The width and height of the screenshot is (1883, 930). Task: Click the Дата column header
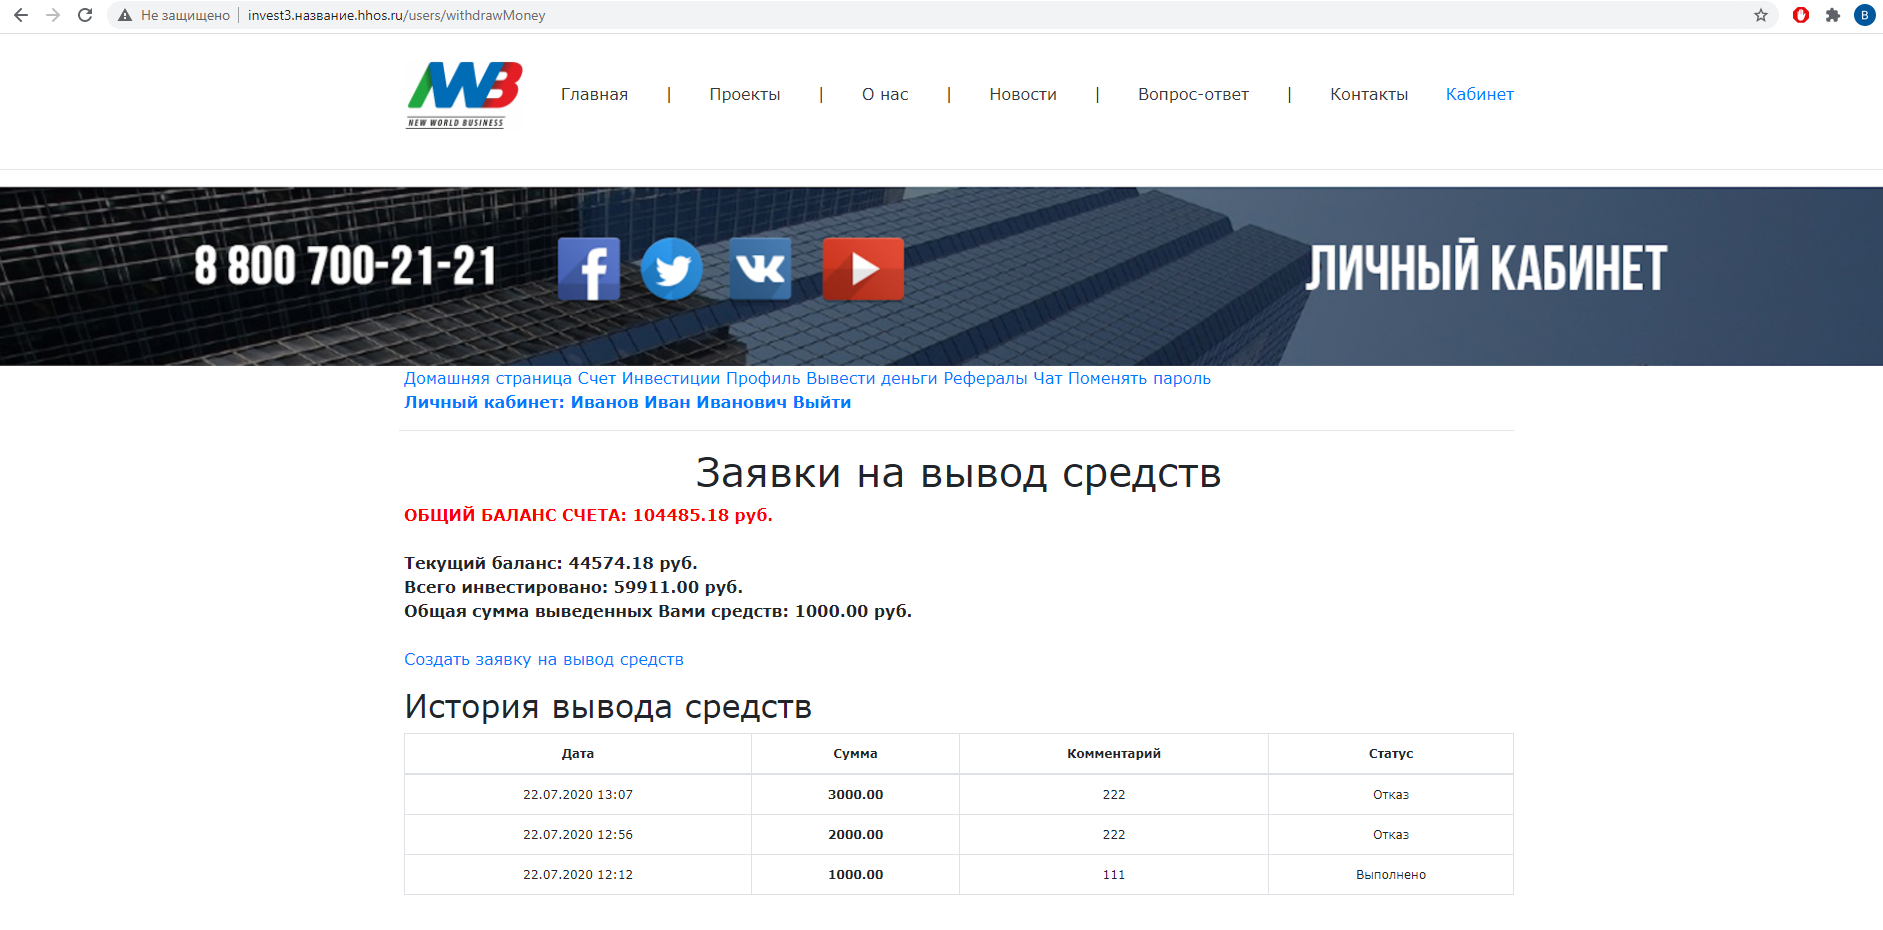point(578,754)
